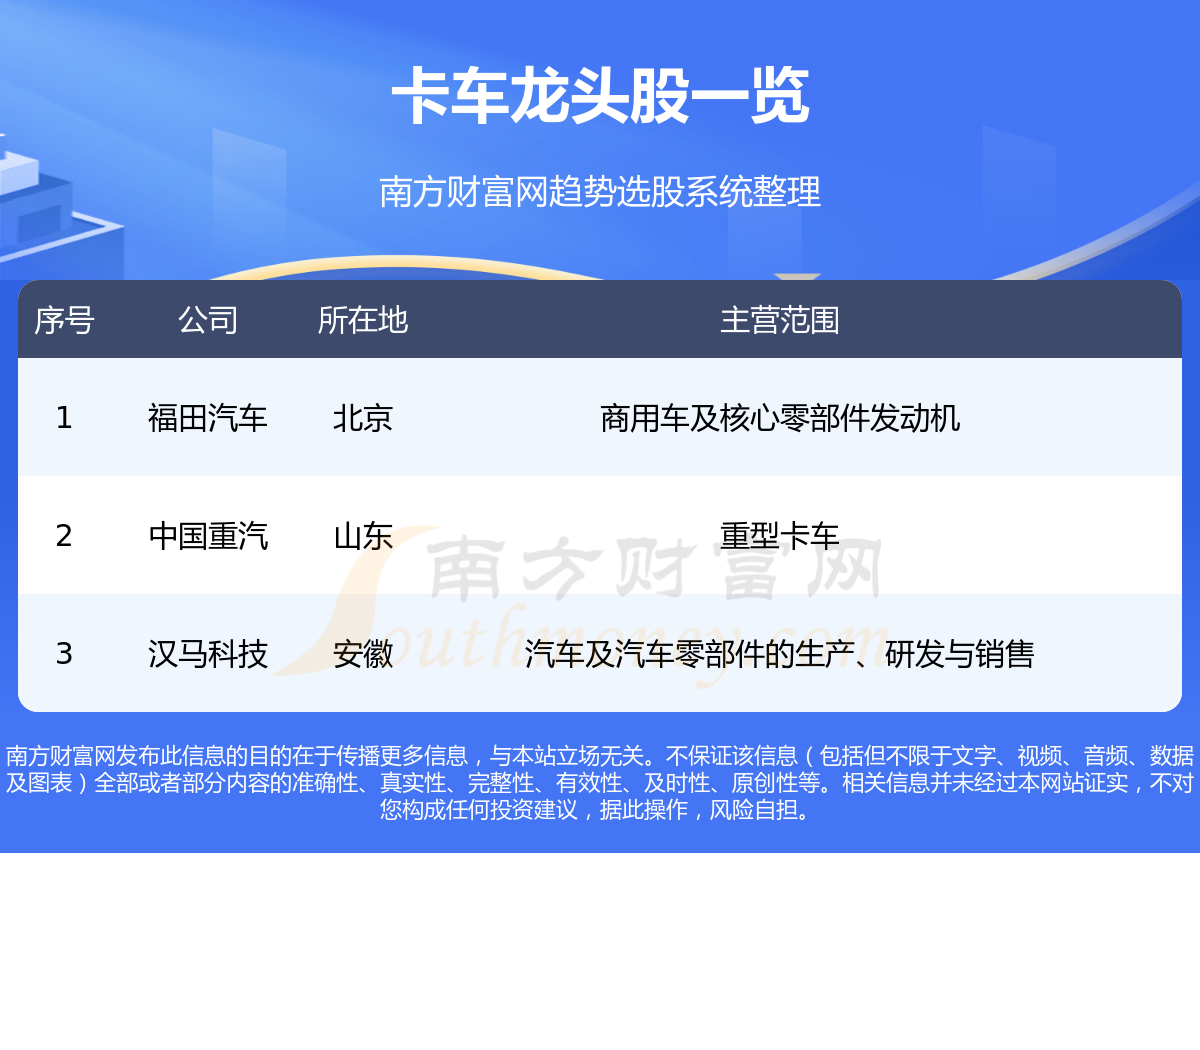Select the row number 2 cell
1200x1050 pixels.
click(64, 536)
